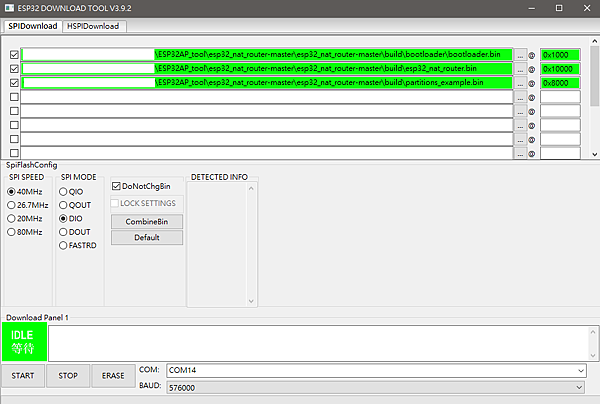The image size is (600, 404).
Task: Click the ESP32 Download Tool title bar icon
Action: coord(9,8)
